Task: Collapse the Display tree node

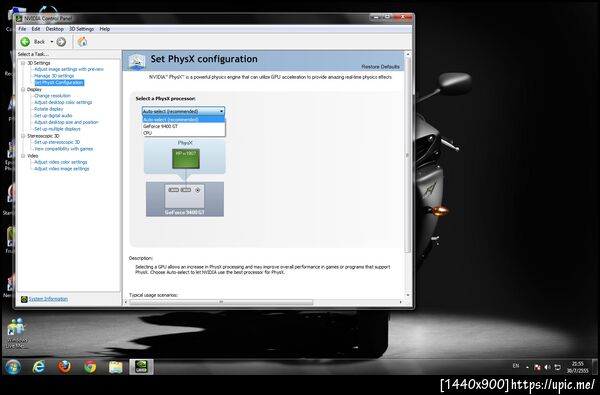Action: [23, 89]
